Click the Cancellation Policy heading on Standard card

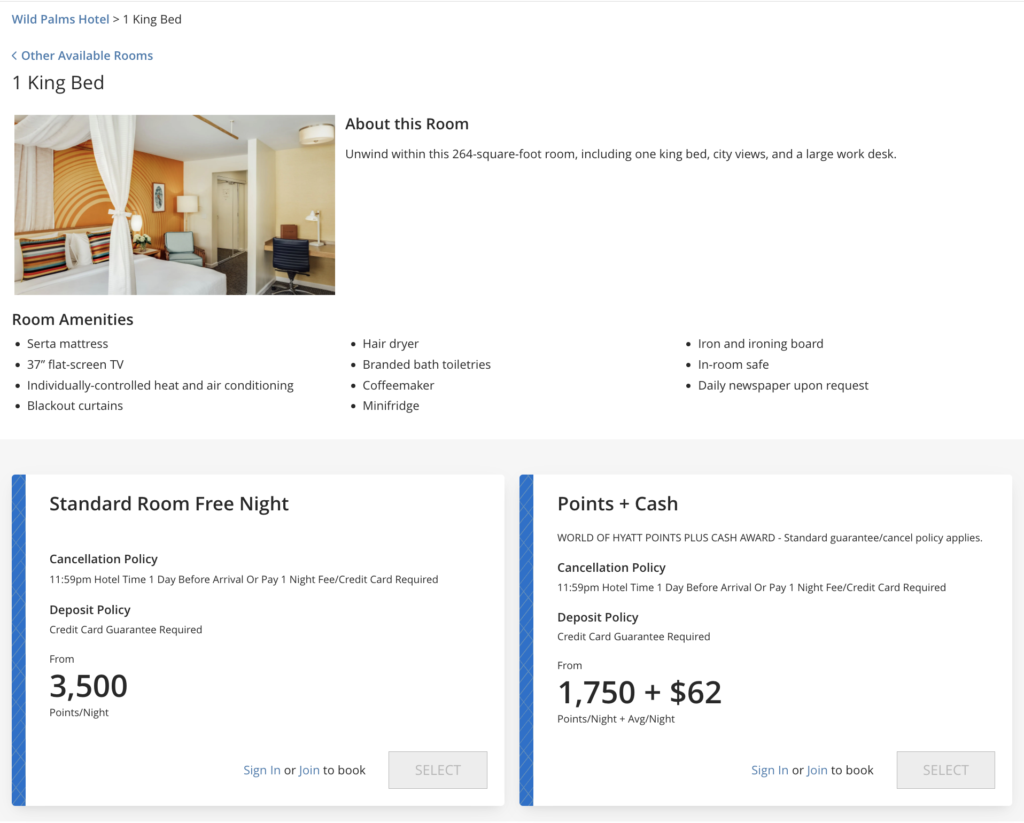[103, 559]
